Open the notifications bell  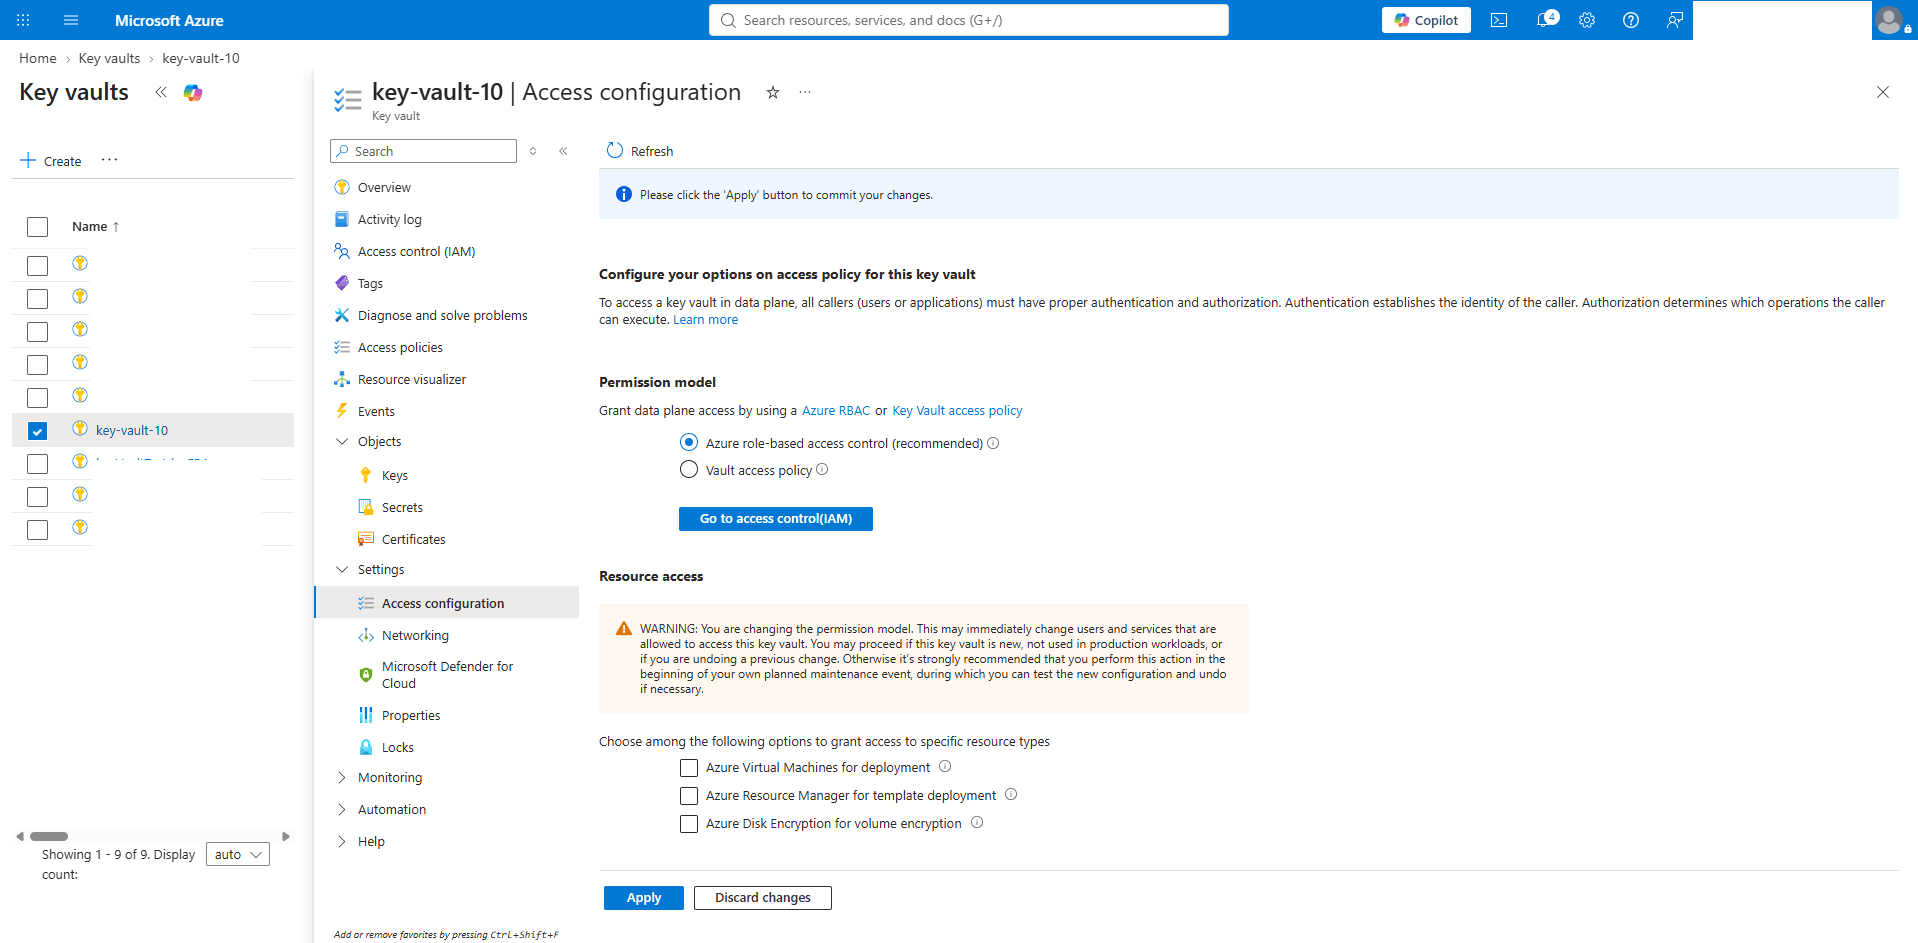(1546, 20)
